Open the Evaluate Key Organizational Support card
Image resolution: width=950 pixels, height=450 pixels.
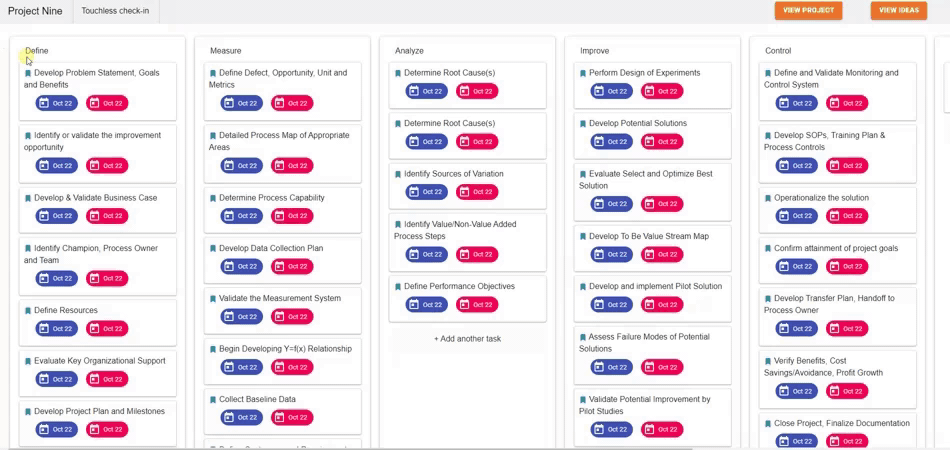tap(99, 361)
